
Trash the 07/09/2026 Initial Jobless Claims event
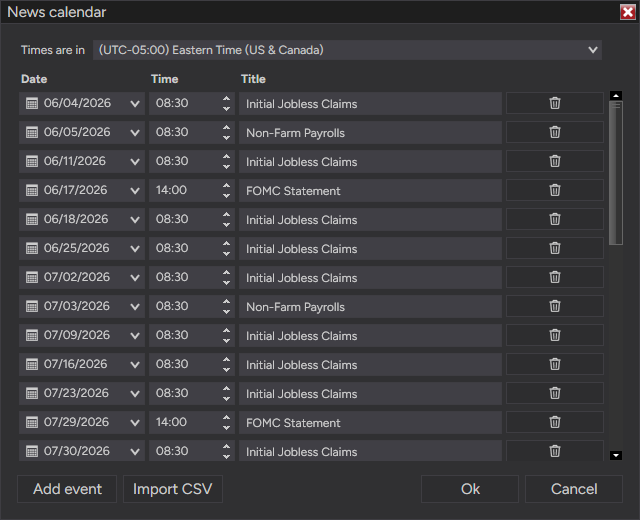[555, 335]
